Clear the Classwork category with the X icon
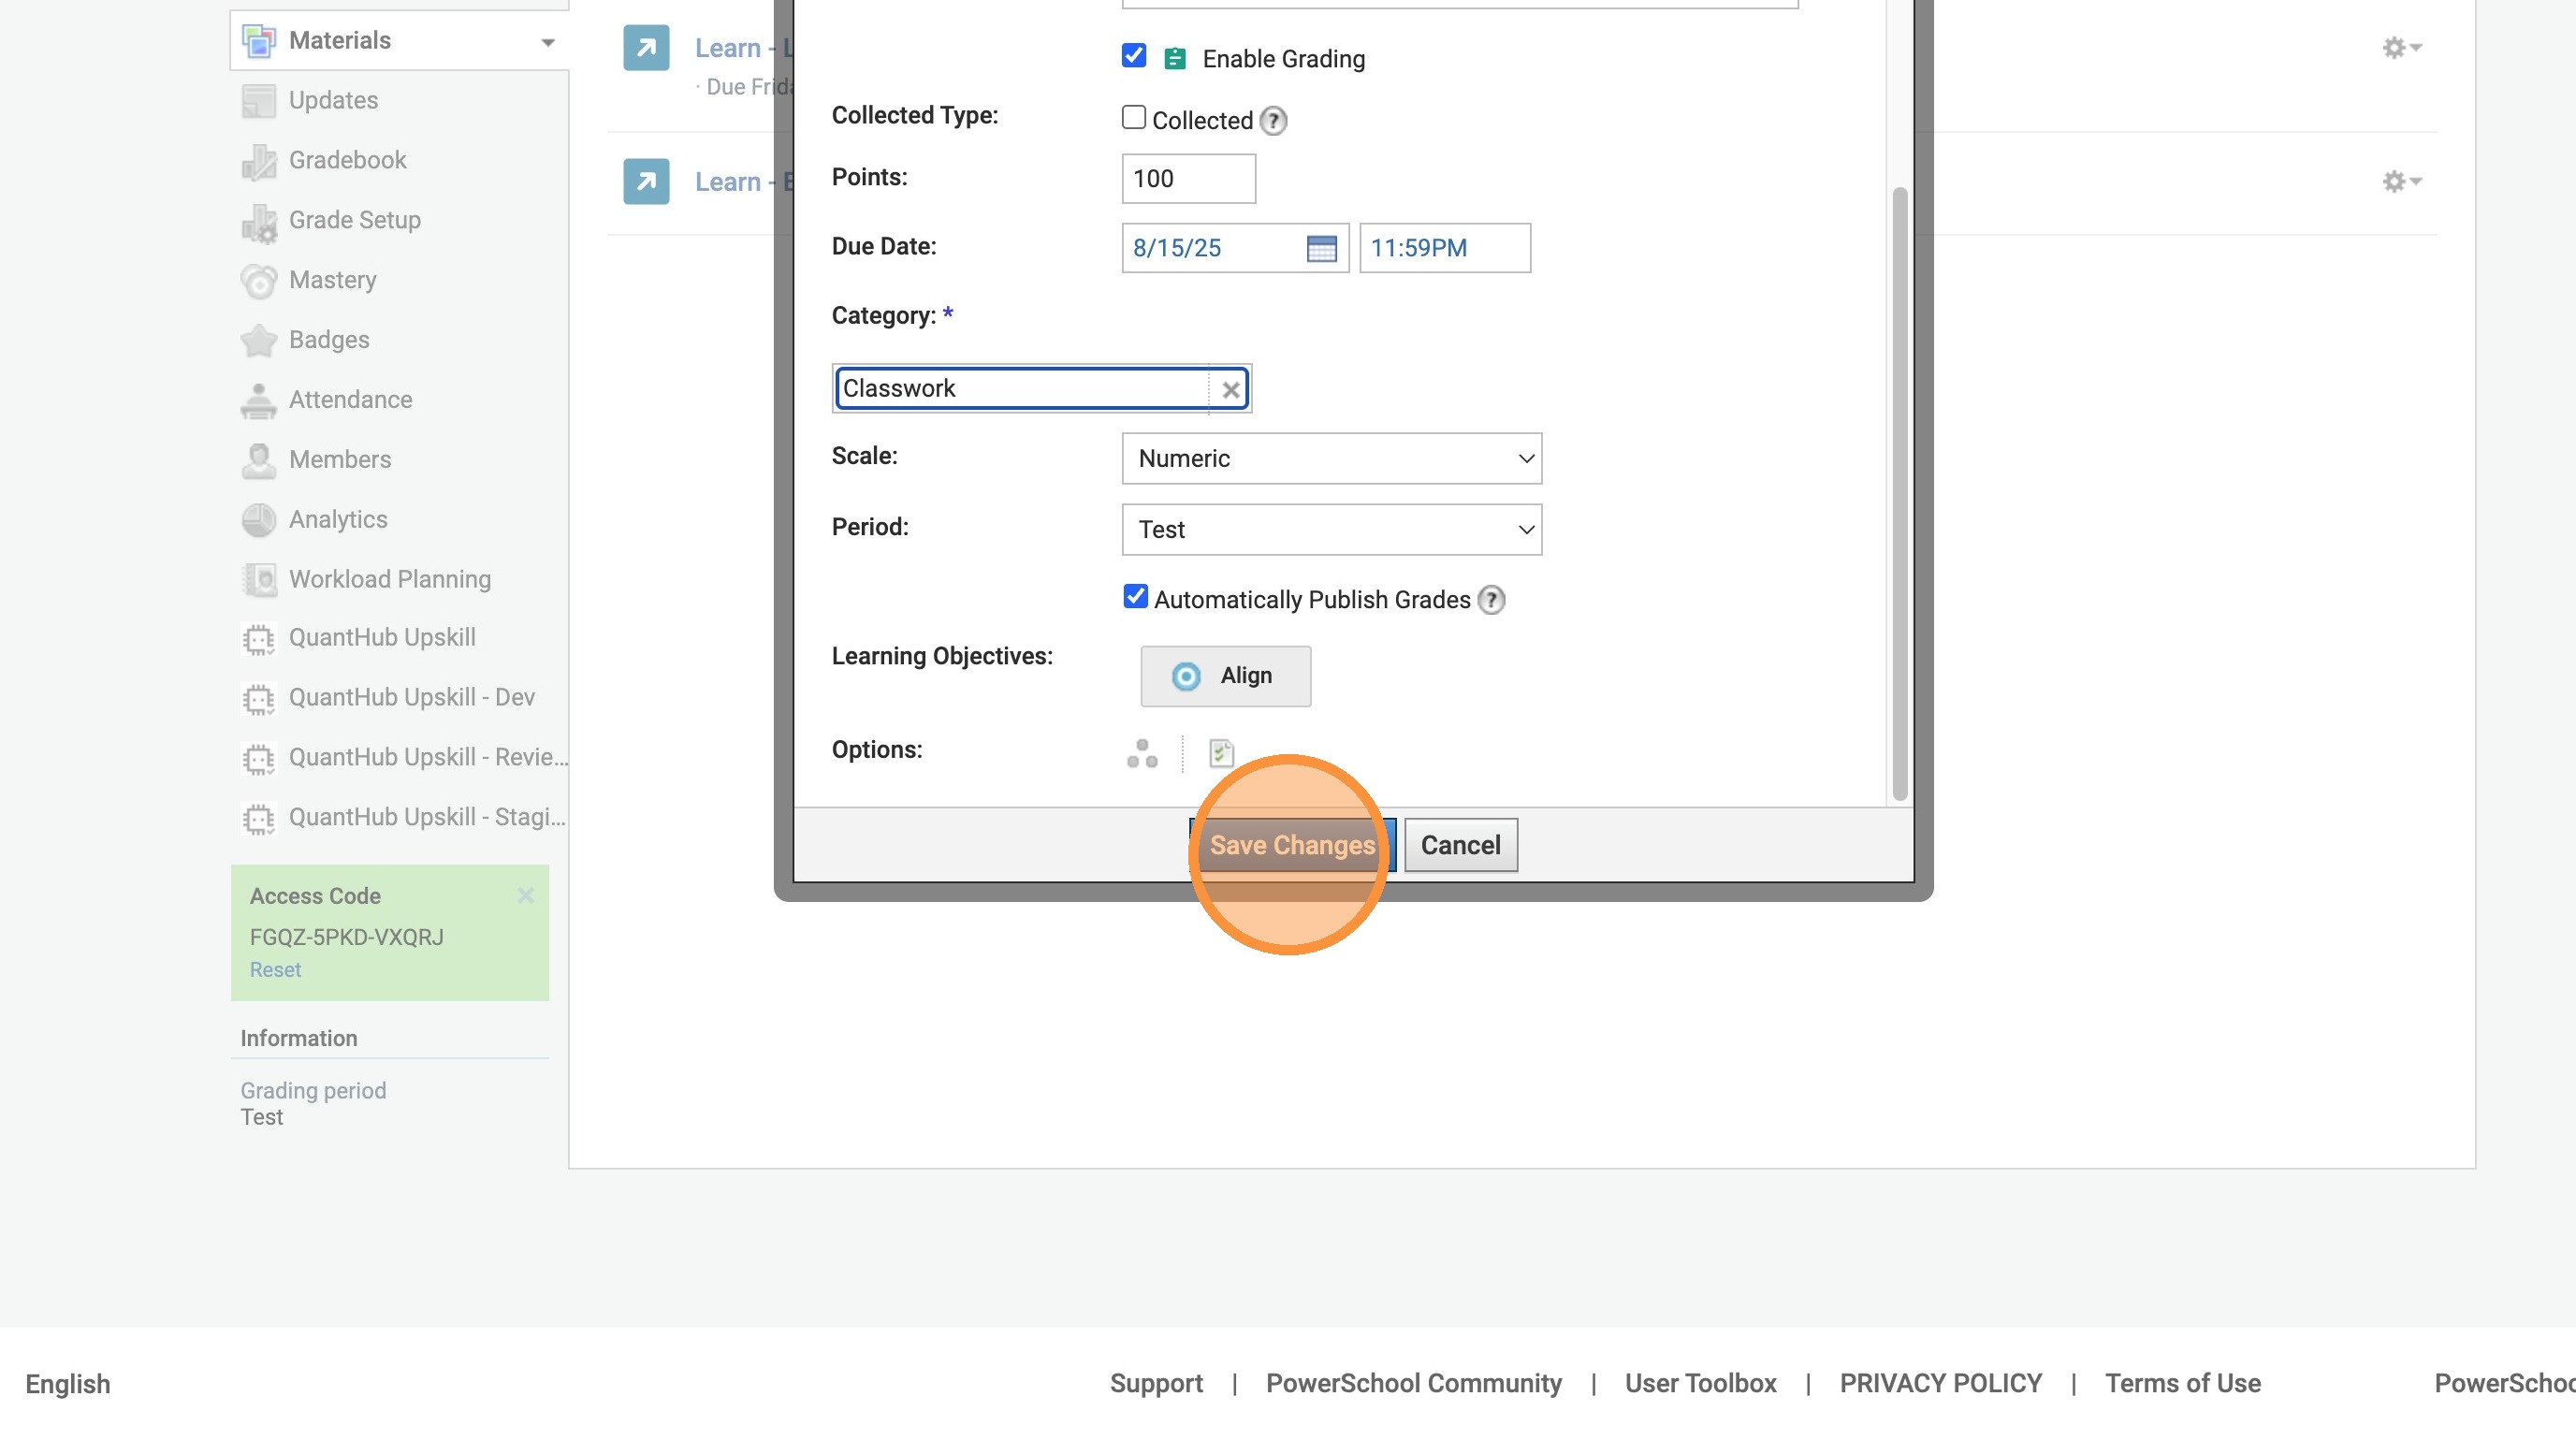The height and width of the screenshot is (1440, 2576). click(1230, 390)
